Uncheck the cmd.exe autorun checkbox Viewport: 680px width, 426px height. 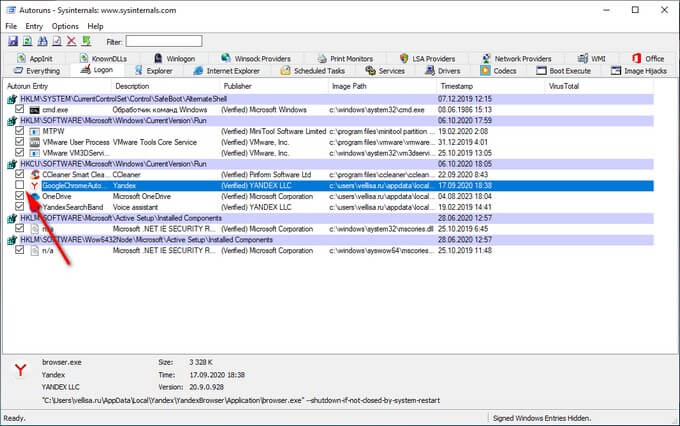[20, 109]
